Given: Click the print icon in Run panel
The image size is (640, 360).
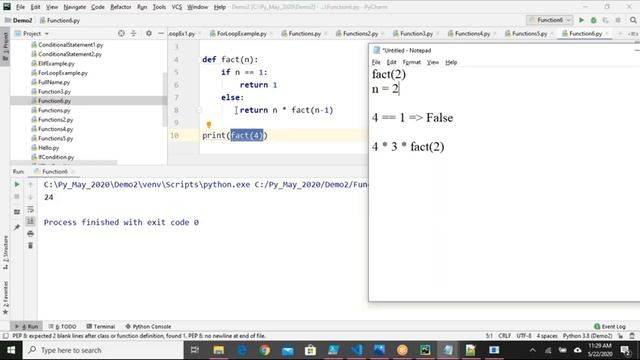Looking at the screenshot, I should [30, 233].
